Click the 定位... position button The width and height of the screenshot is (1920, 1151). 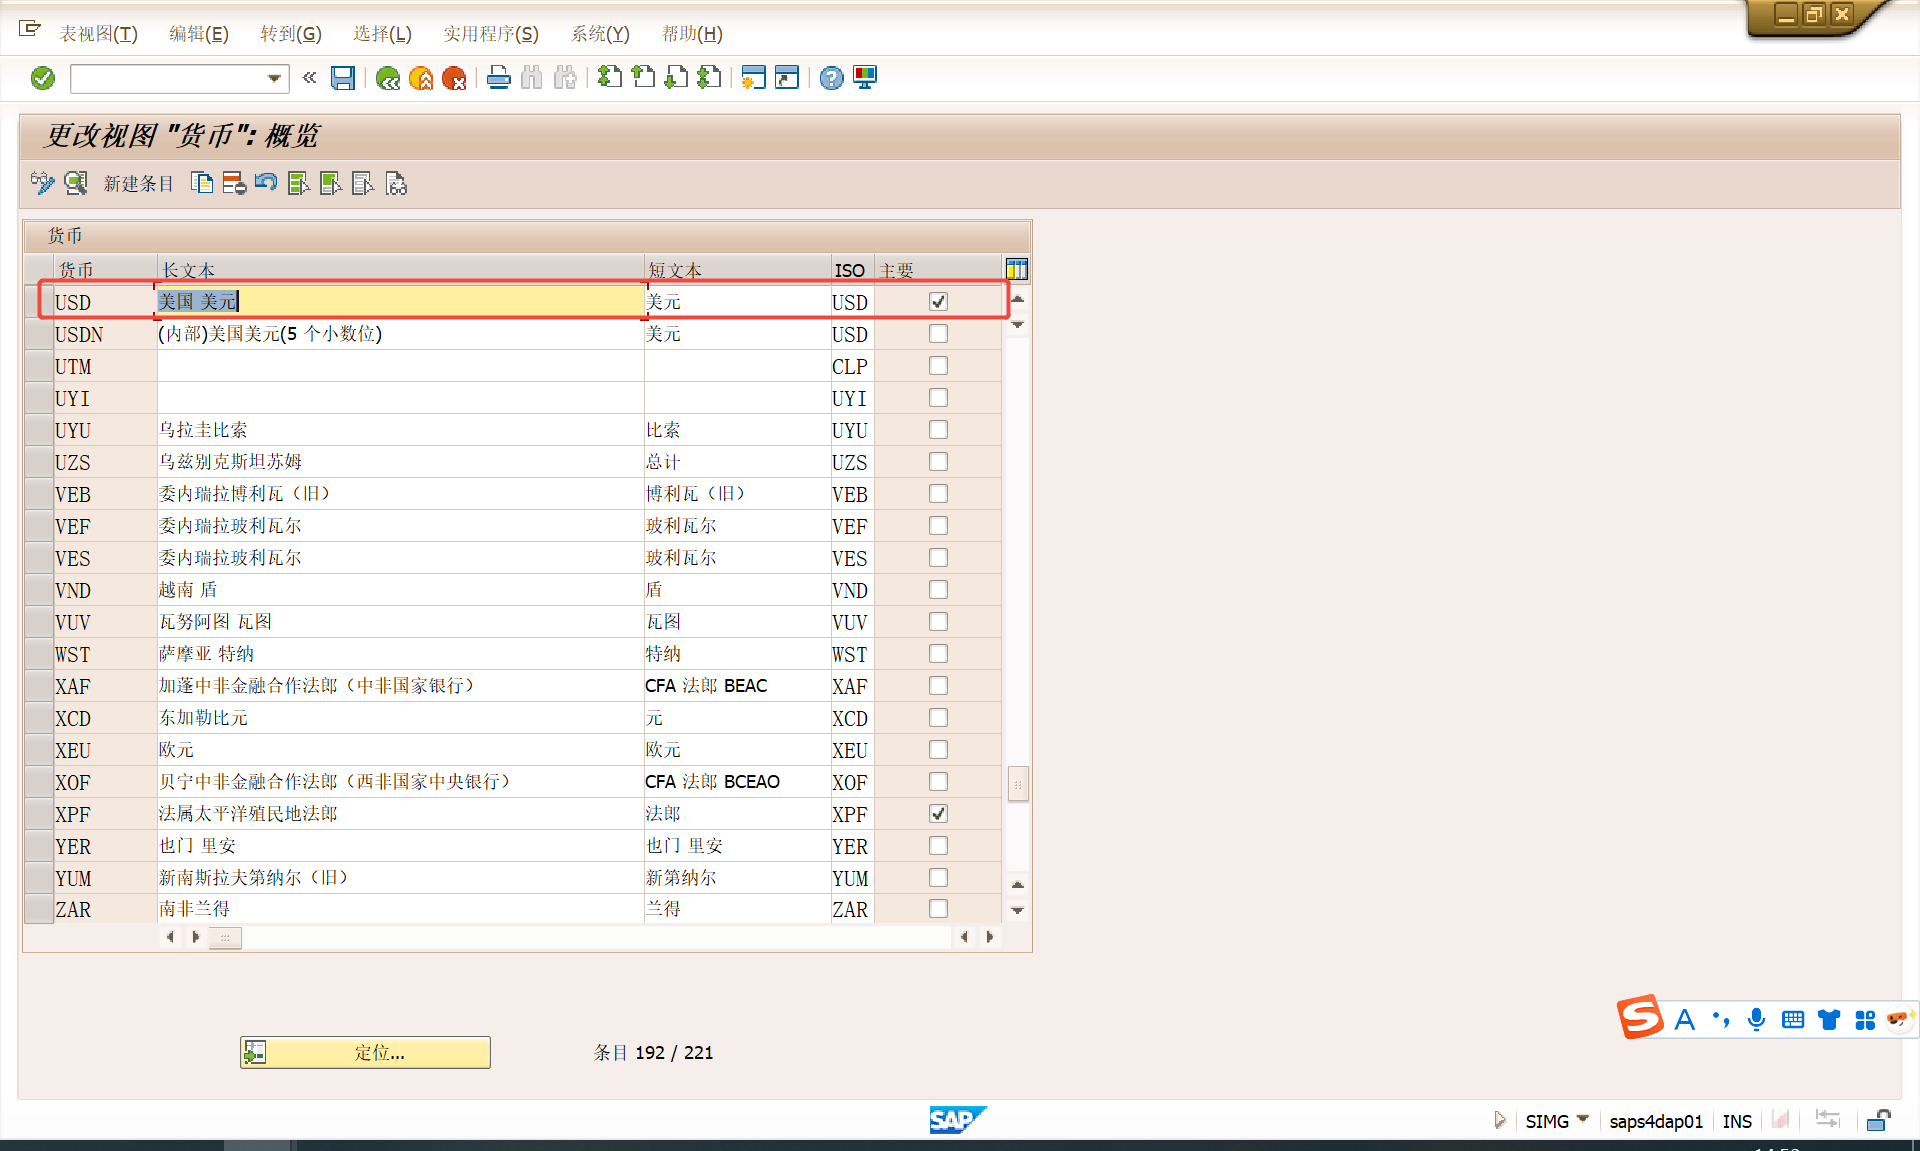point(365,1052)
